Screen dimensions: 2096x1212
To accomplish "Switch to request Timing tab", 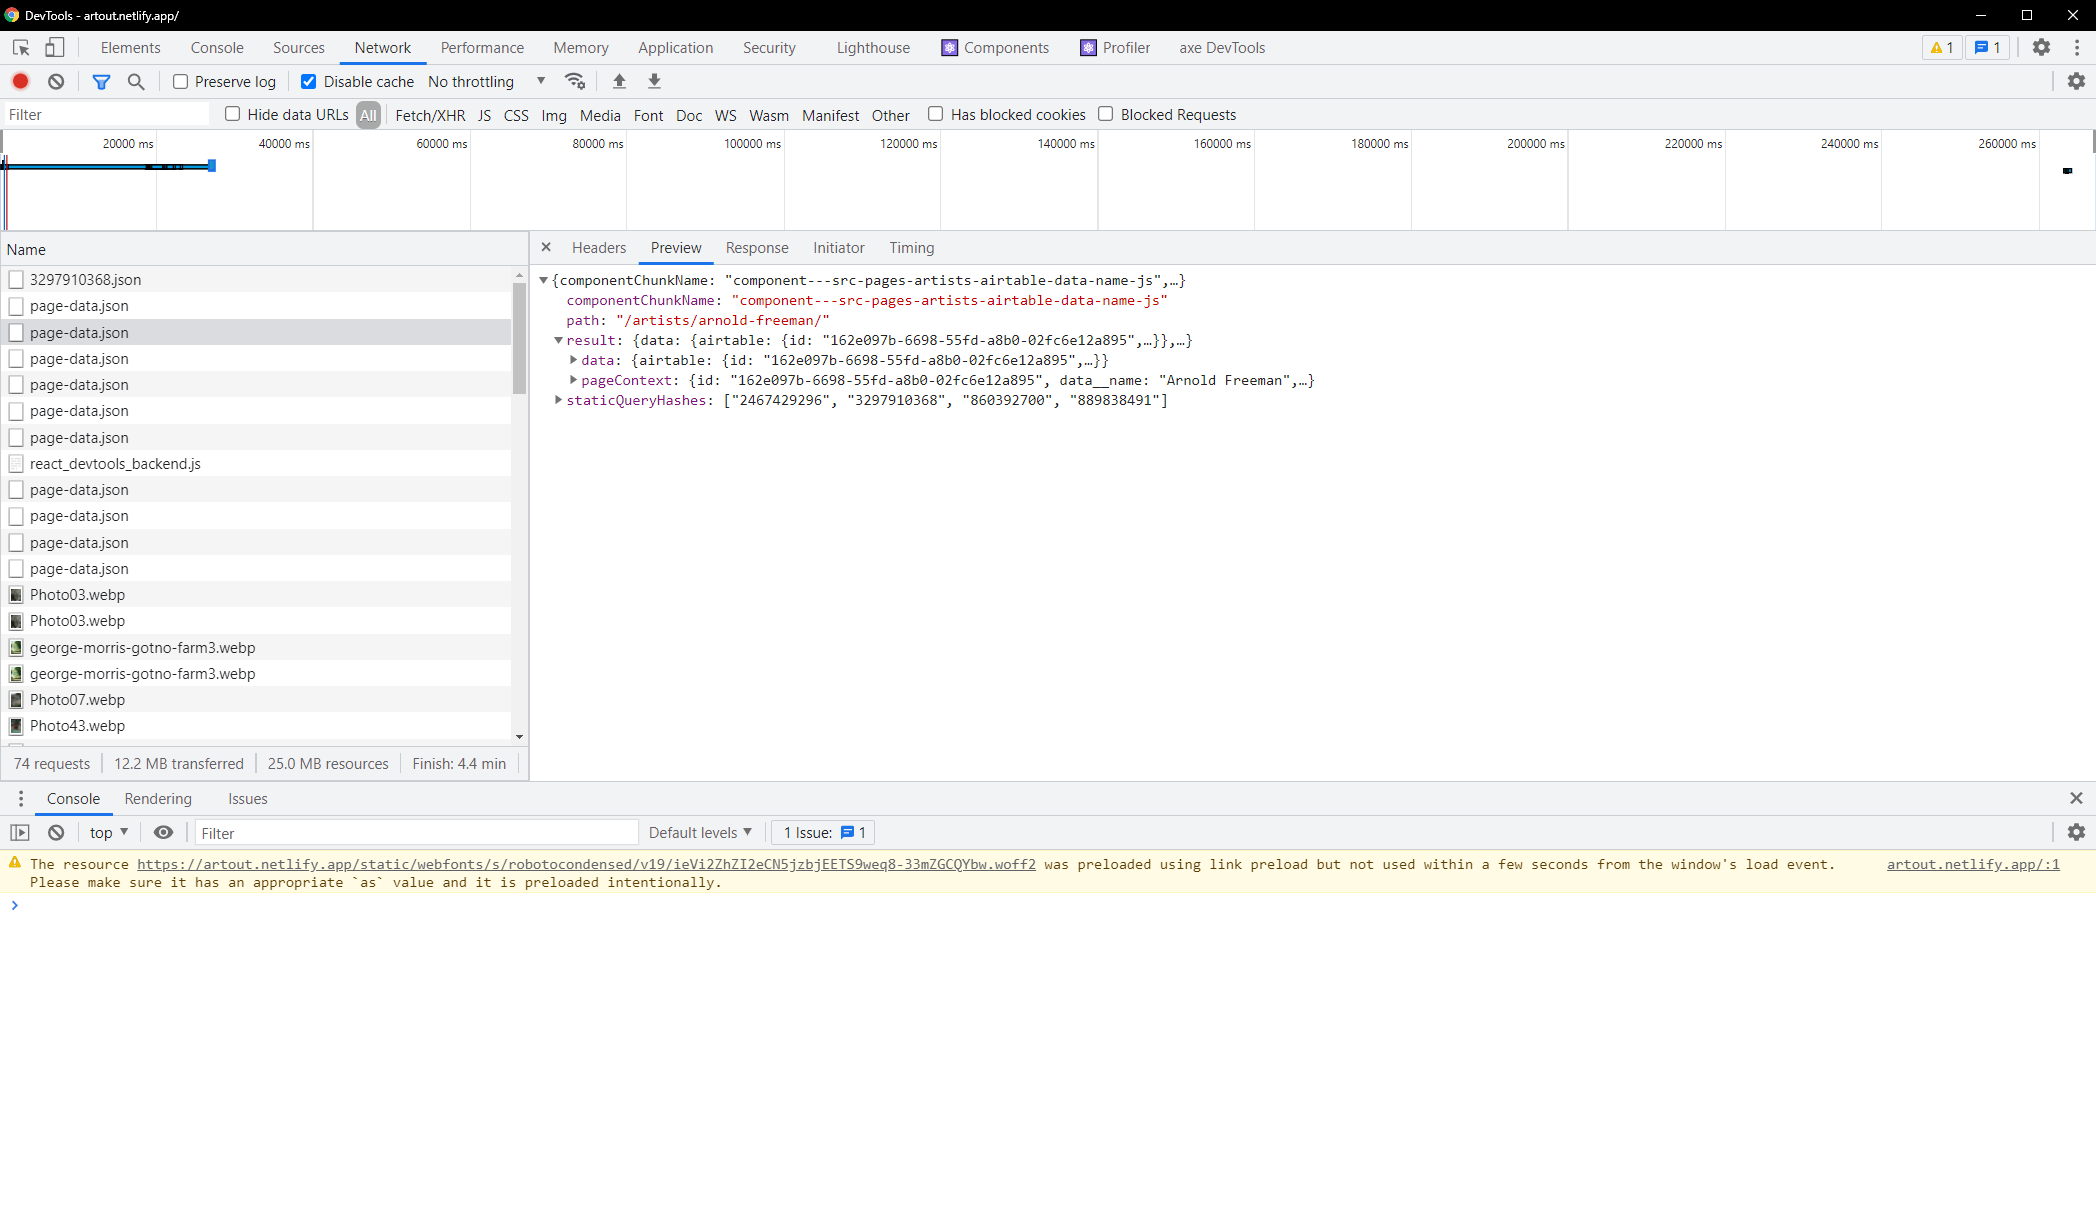I will [912, 247].
